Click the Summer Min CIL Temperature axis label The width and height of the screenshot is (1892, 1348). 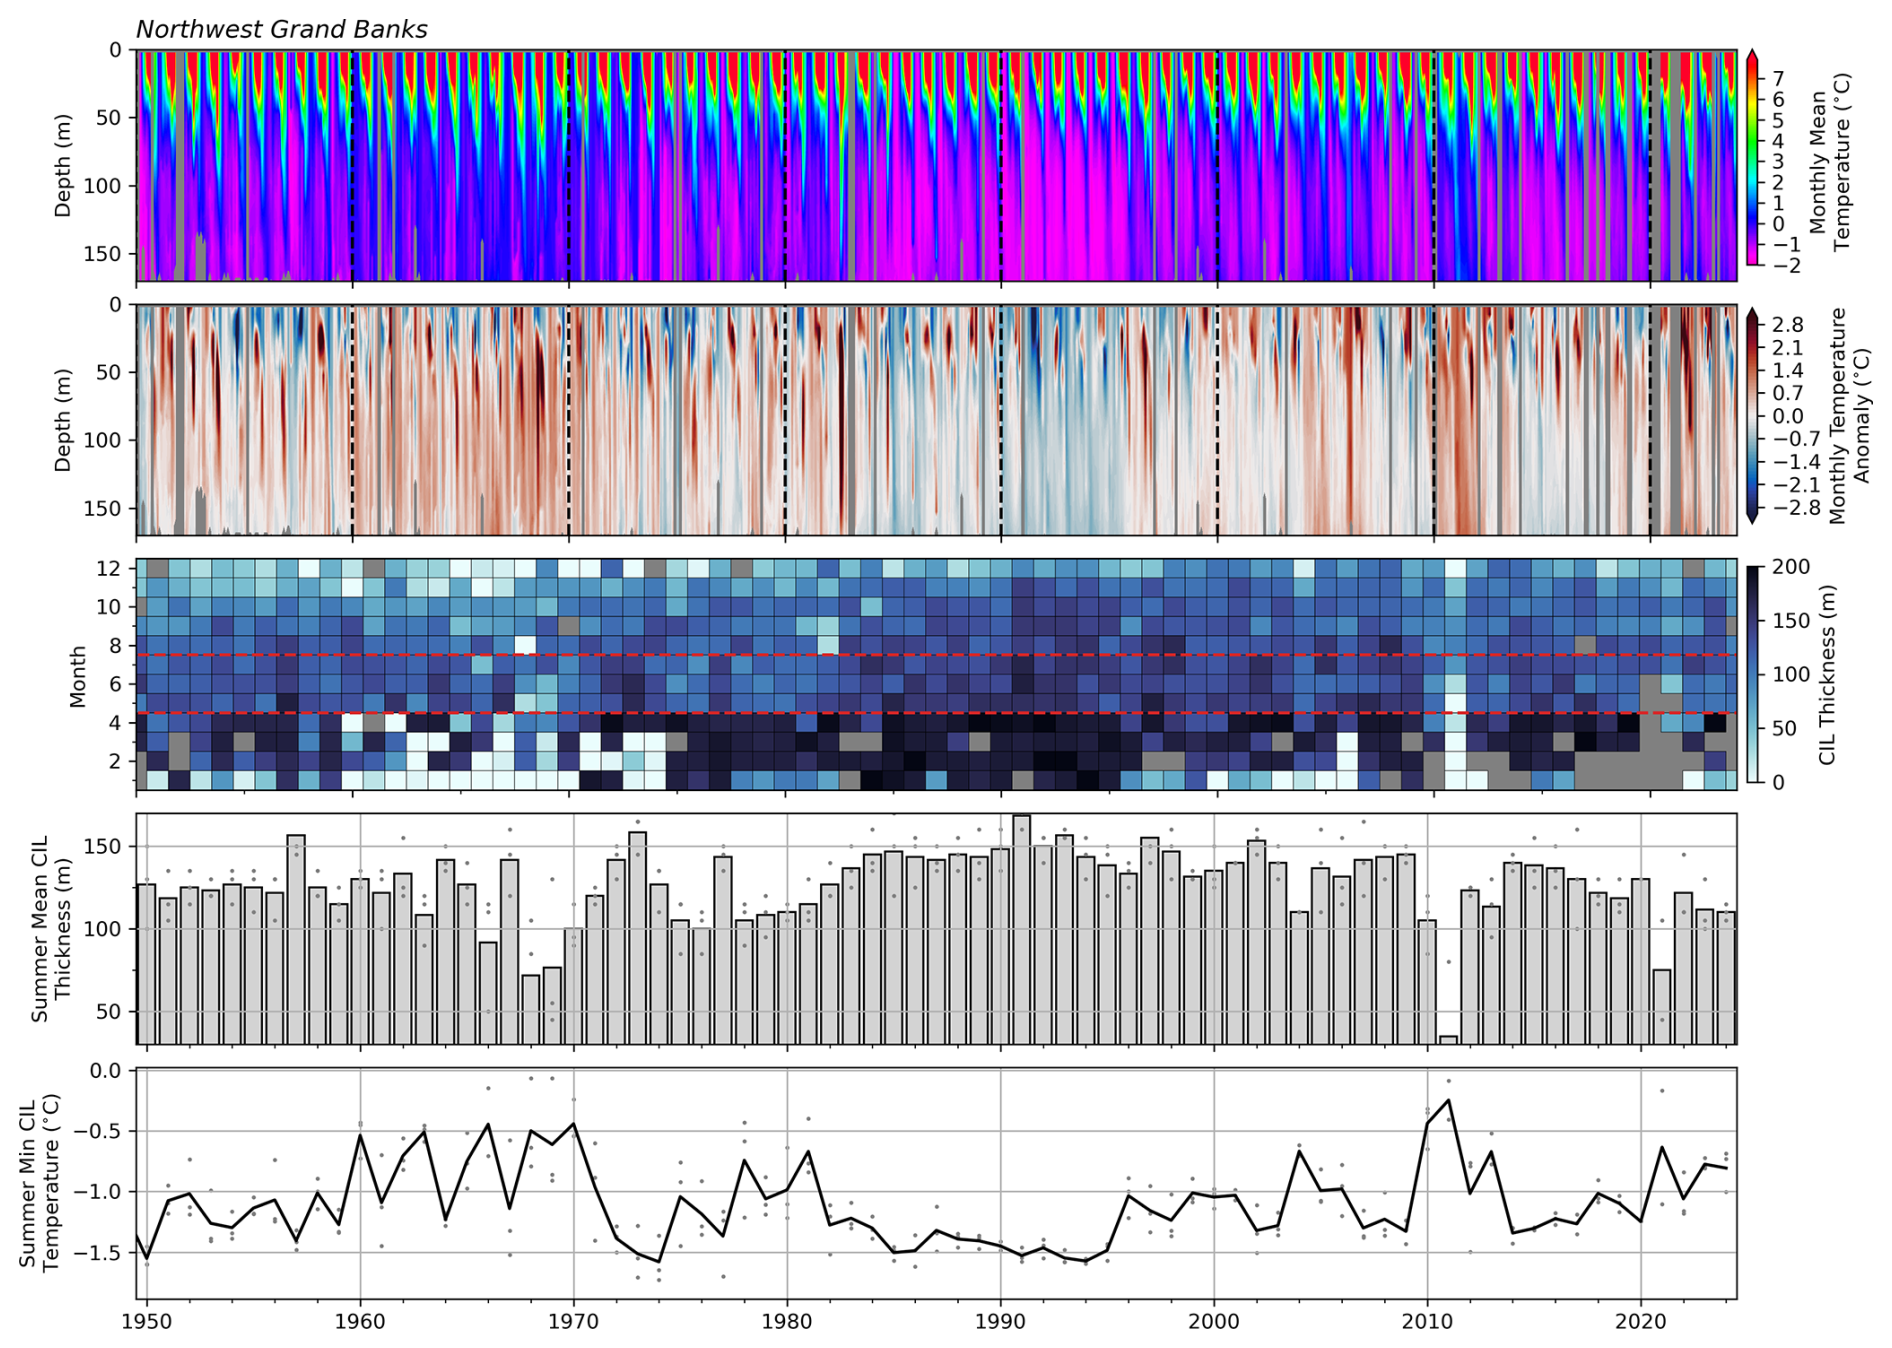pos(39,1183)
